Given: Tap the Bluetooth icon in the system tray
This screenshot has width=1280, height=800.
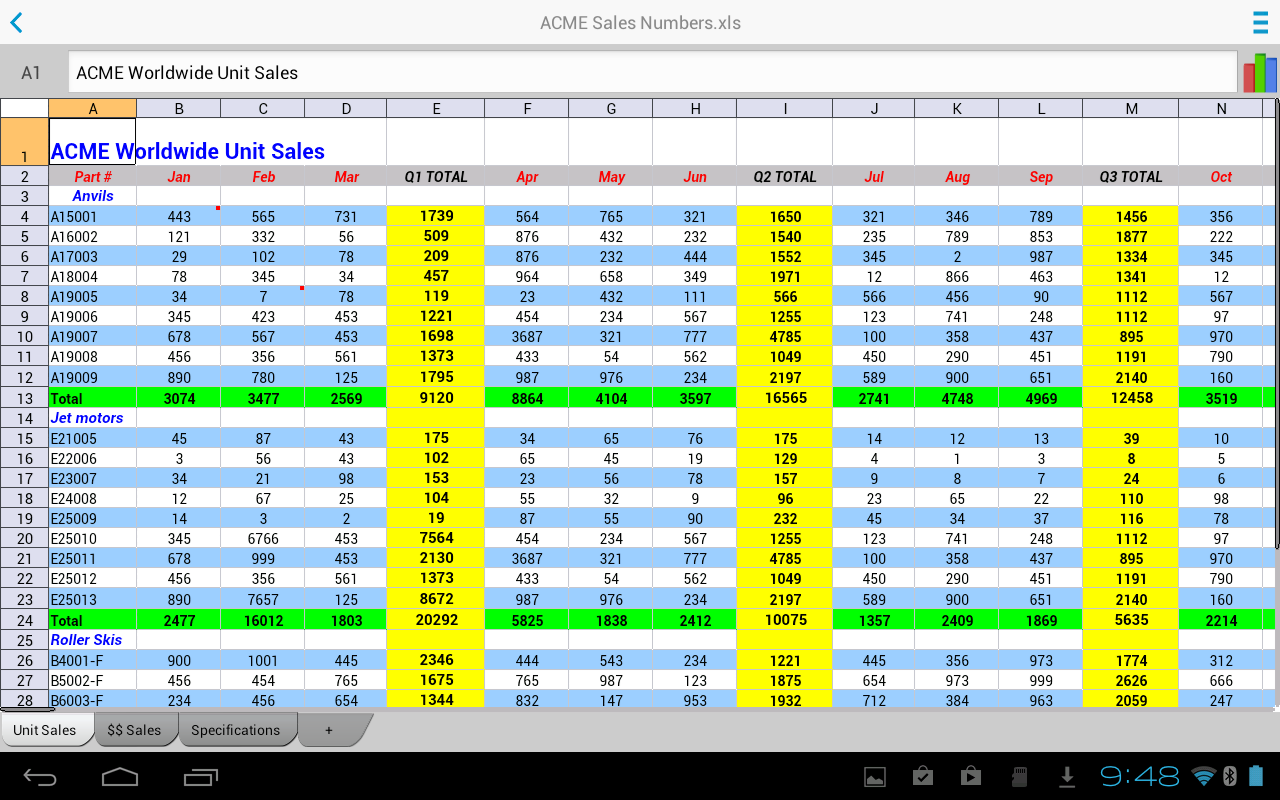Looking at the screenshot, I should (x=1231, y=775).
